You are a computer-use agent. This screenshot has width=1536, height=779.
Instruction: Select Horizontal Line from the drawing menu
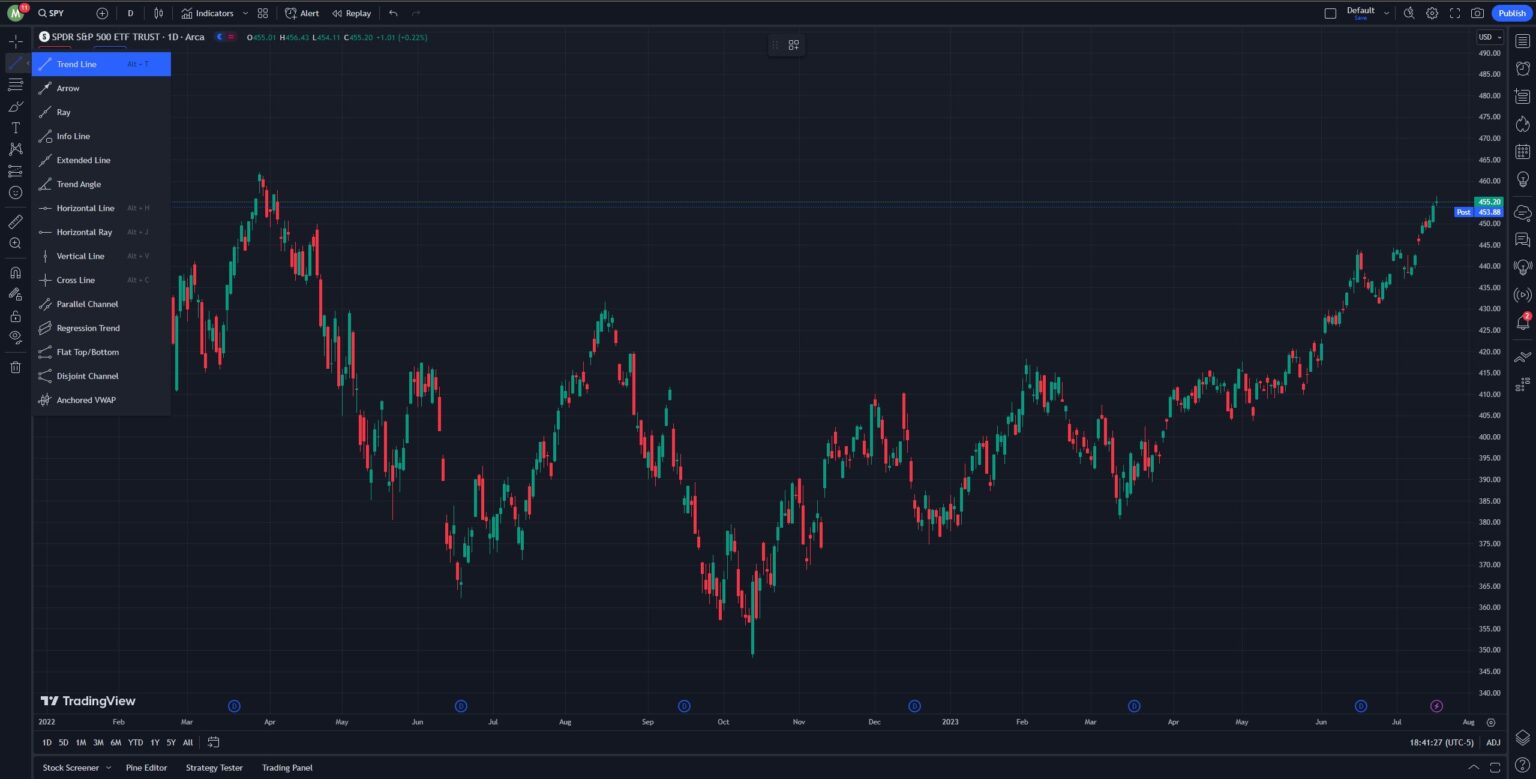(x=85, y=208)
